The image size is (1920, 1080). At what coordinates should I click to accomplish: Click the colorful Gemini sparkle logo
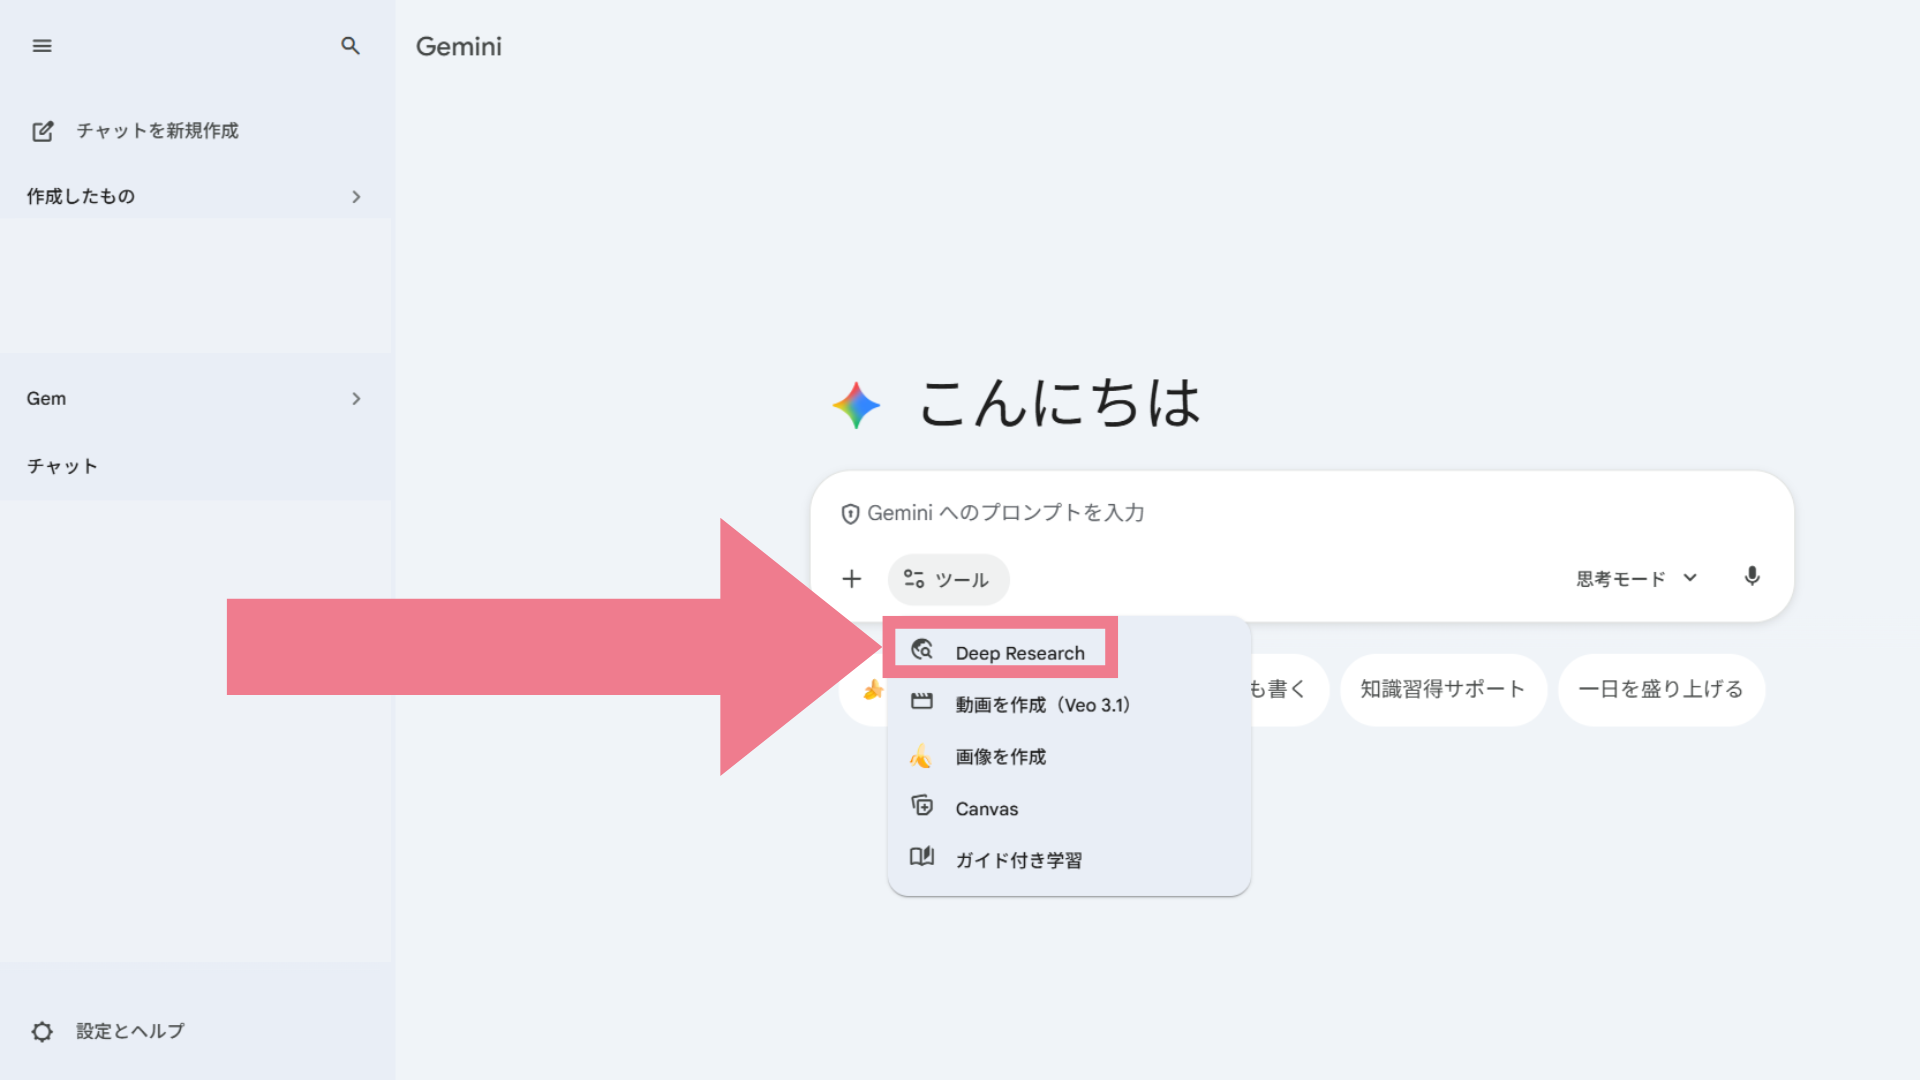tap(856, 405)
